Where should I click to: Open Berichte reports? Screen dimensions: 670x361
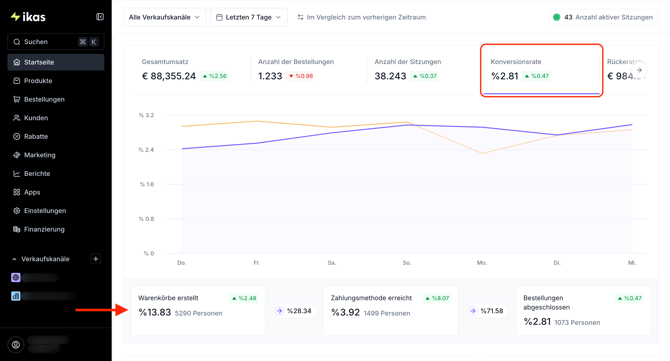(x=56, y=174)
